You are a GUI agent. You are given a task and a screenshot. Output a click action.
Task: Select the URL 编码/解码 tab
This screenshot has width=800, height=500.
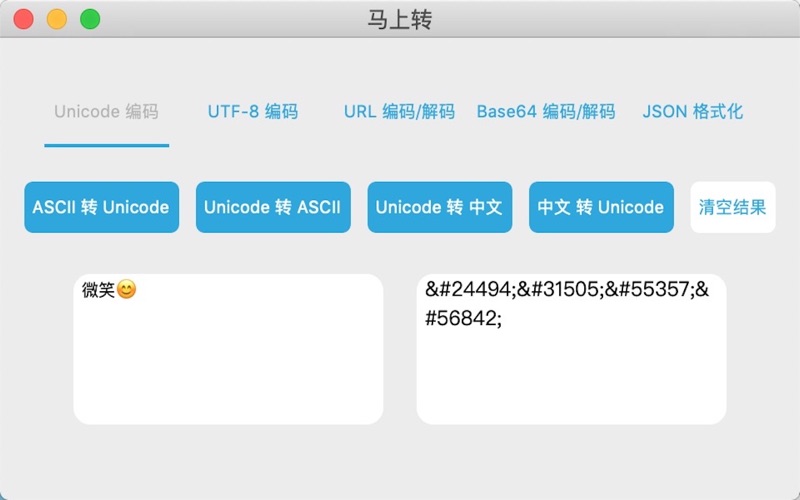399,112
